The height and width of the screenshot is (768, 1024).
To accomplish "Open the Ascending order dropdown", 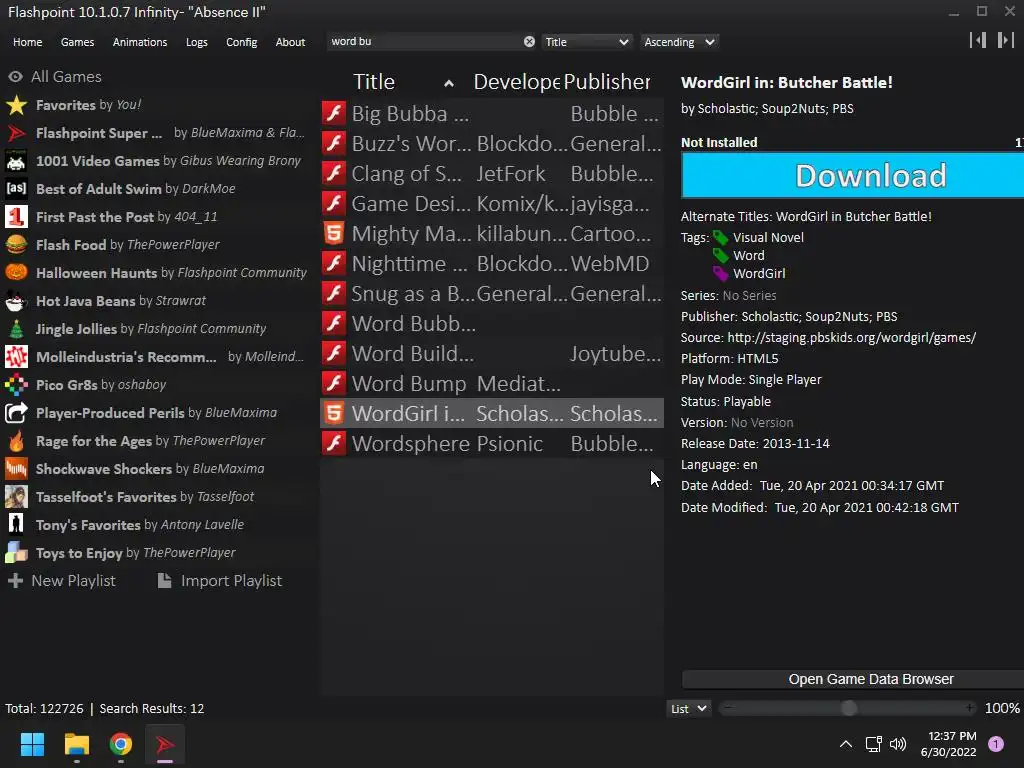I will click(679, 42).
